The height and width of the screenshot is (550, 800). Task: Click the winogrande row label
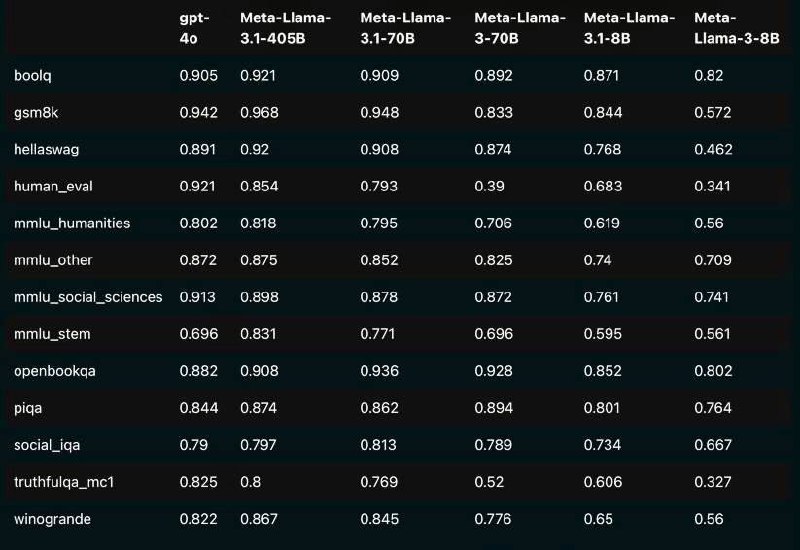coord(52,519)
